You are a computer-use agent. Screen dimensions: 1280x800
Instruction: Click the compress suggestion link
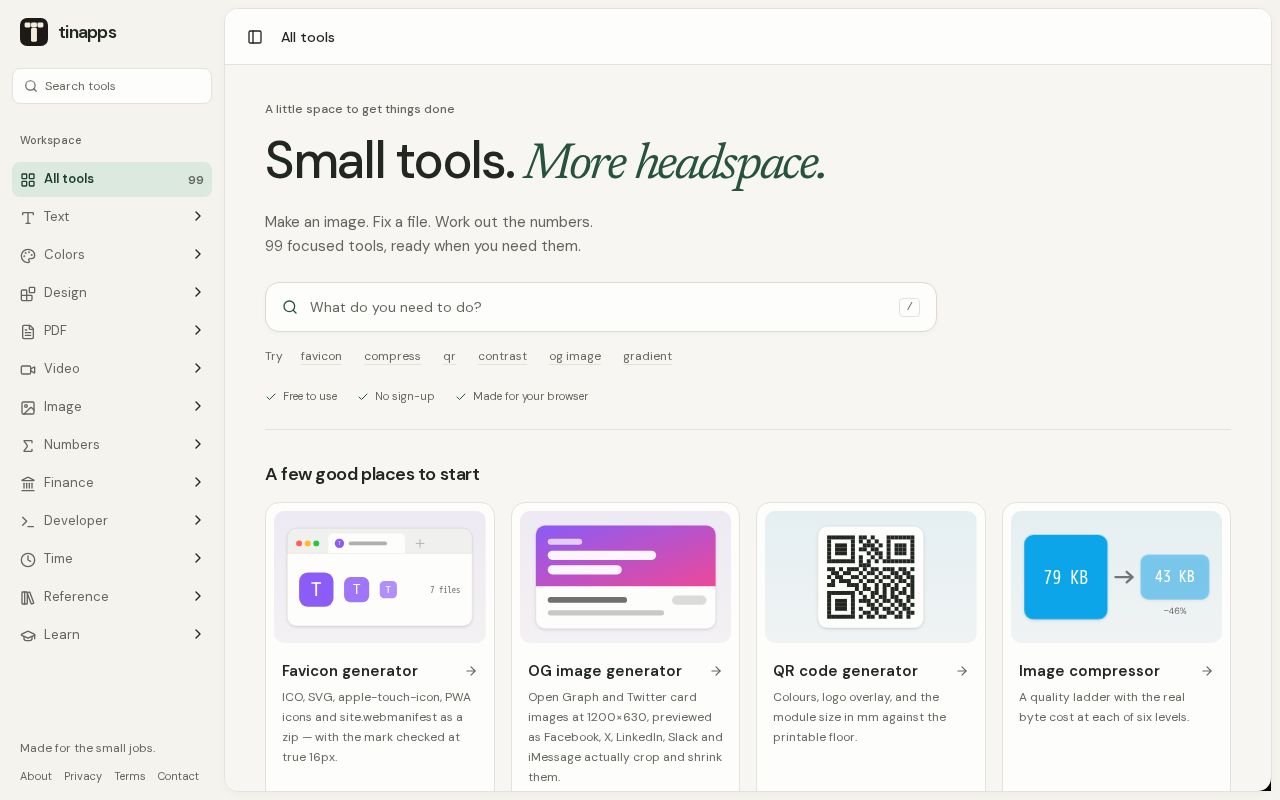[392, 356]
